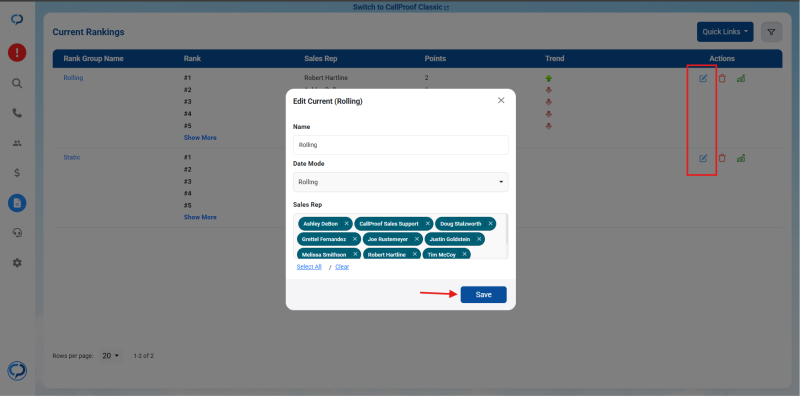800x396 pixels.
Task: Open the green chart icon for Rolling row
Action: click(741, 79)
